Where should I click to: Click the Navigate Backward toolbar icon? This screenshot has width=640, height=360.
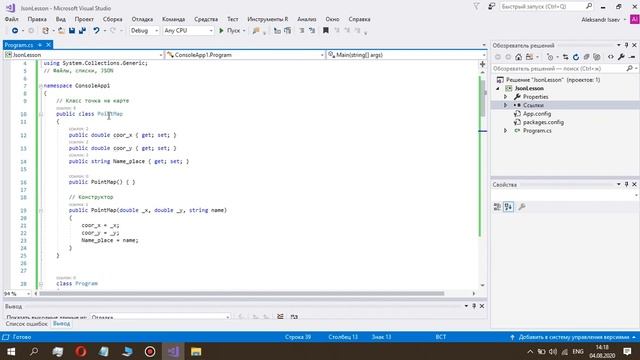coord(15,31)
